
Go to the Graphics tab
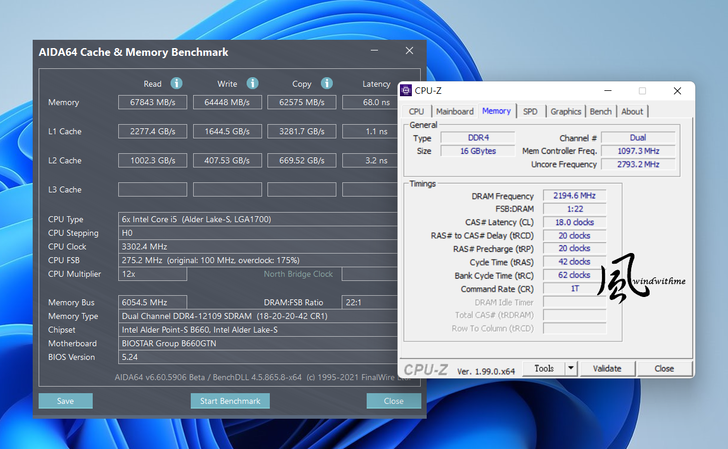pos(565,111)
